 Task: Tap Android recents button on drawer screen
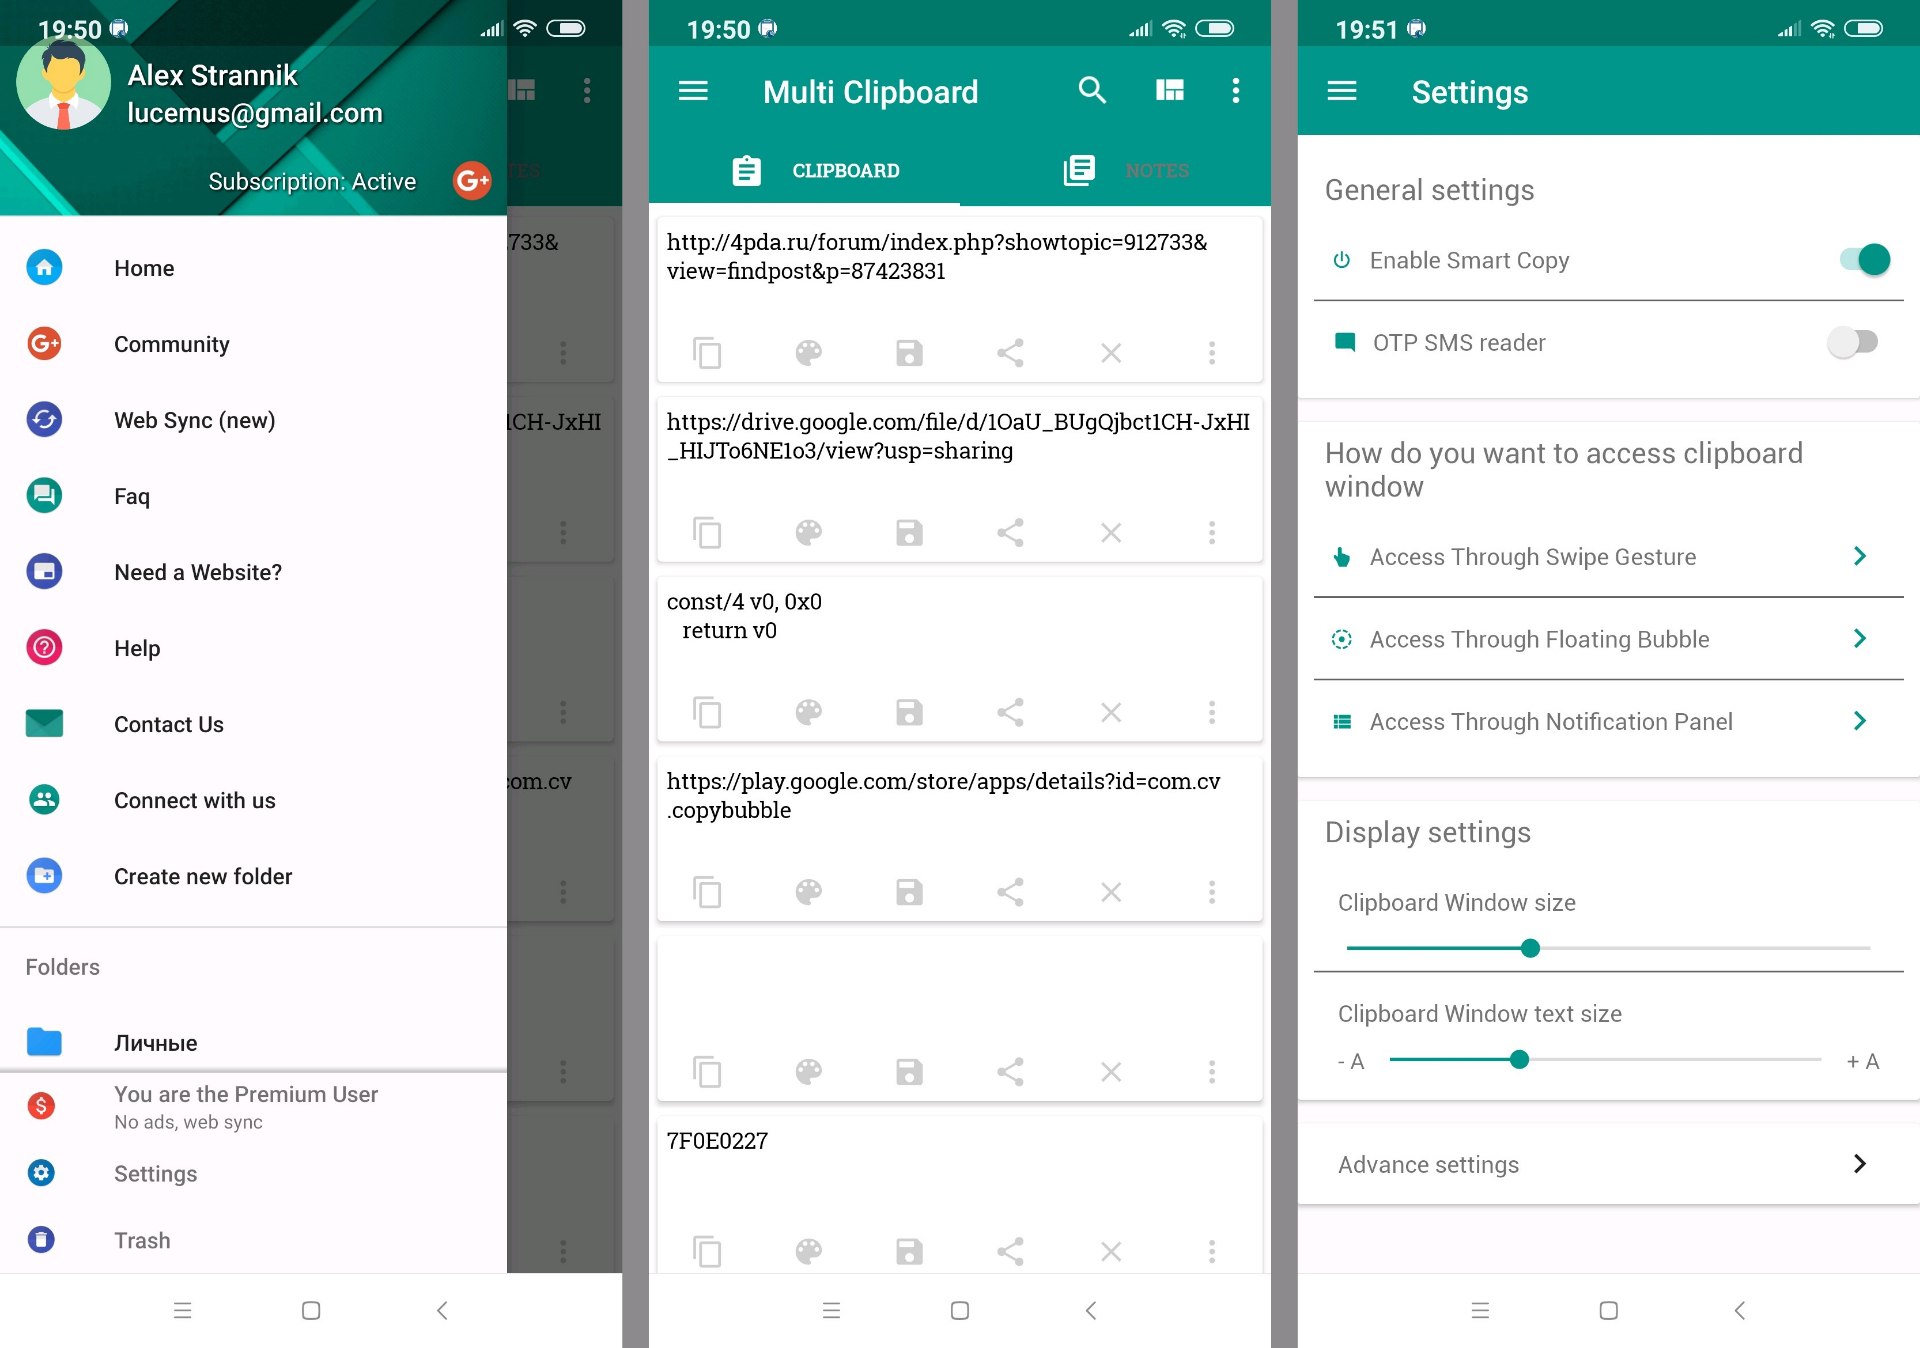pos(182,1310)
